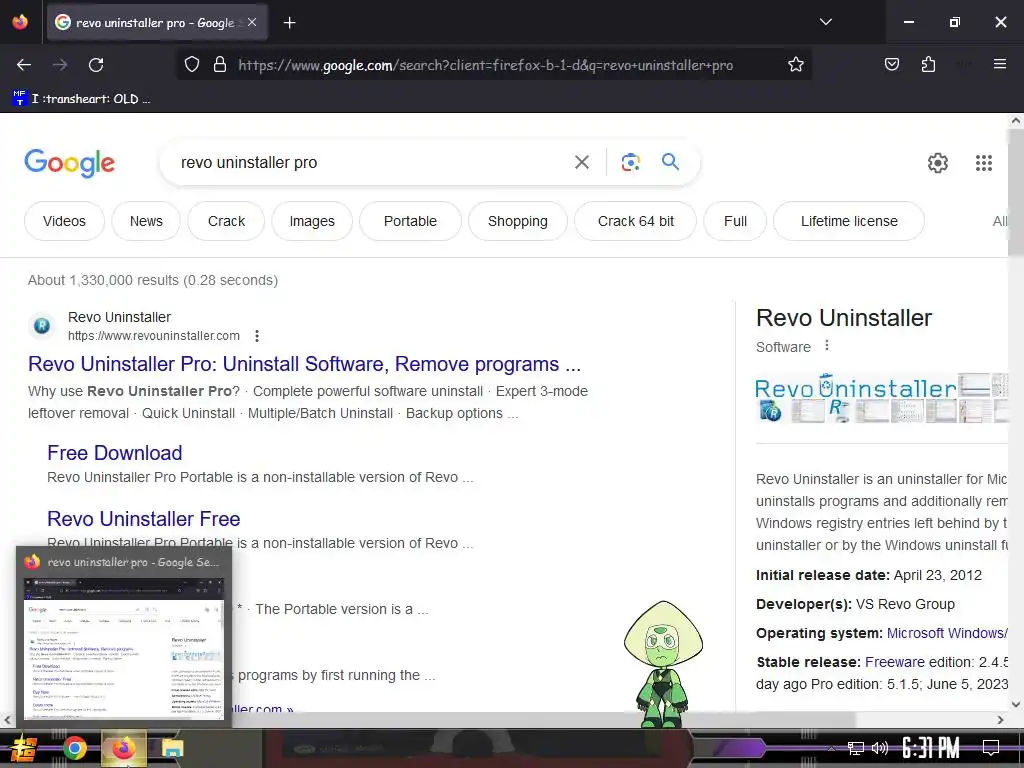Open Google quick settings gear
Screen dimensions: 1024x768
coord(938,163)
